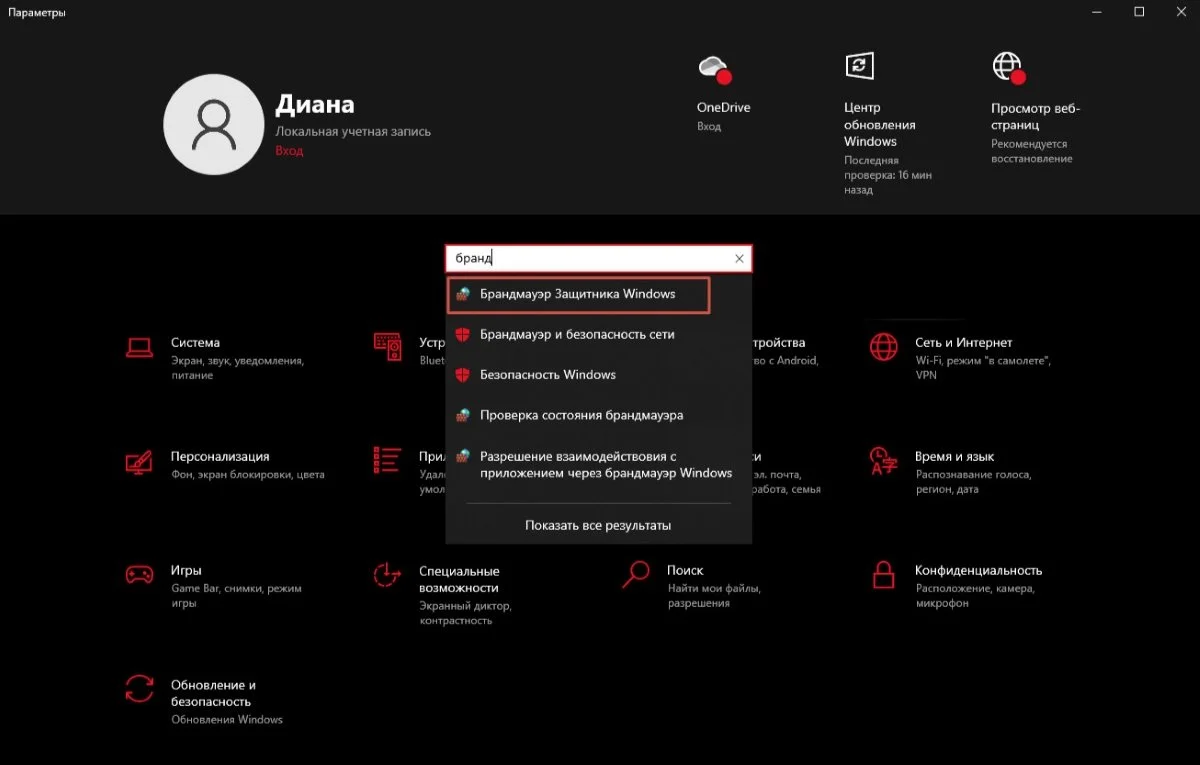1200x765 pixels.
Task: Open the System laptop icon
Action: [139, 347]
